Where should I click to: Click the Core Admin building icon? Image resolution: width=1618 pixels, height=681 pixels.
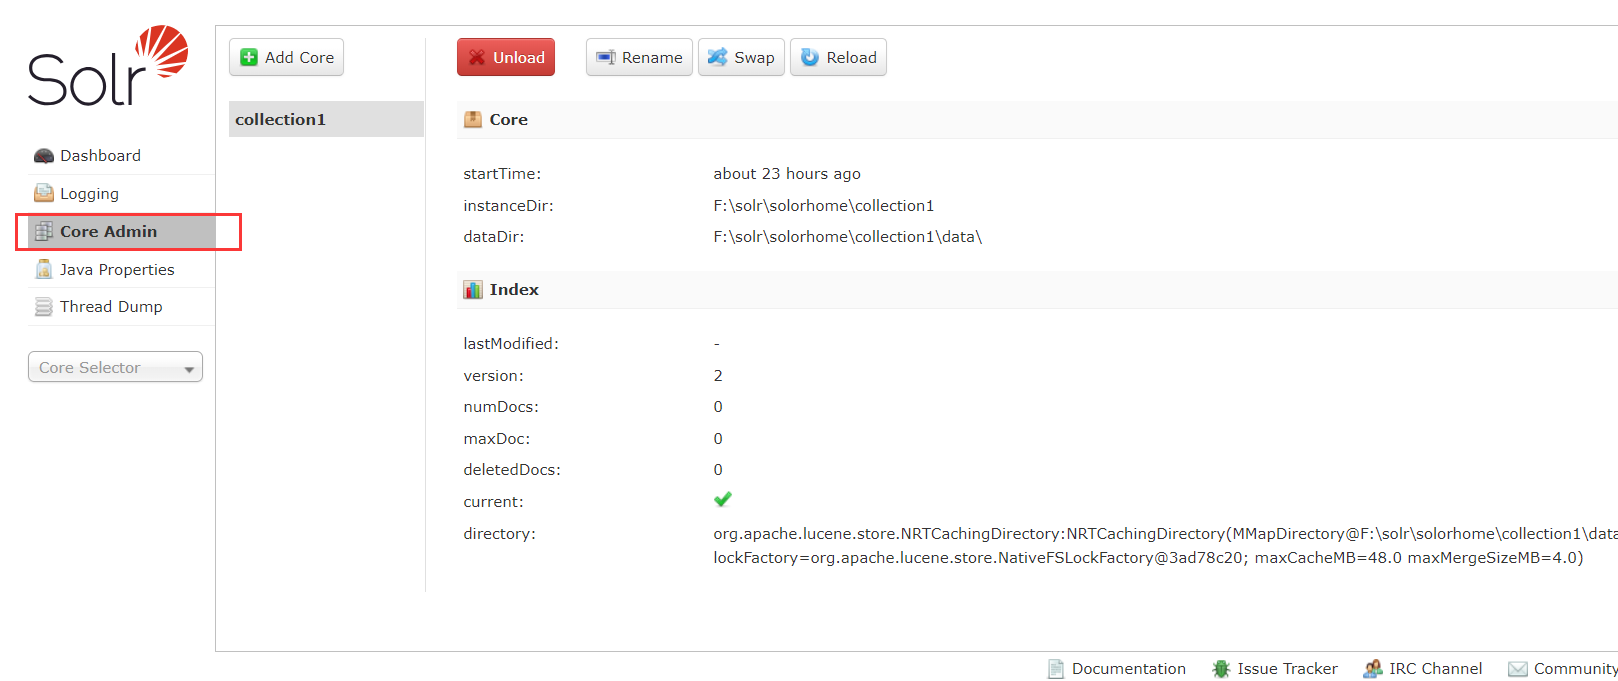click(x=44, y=231)
